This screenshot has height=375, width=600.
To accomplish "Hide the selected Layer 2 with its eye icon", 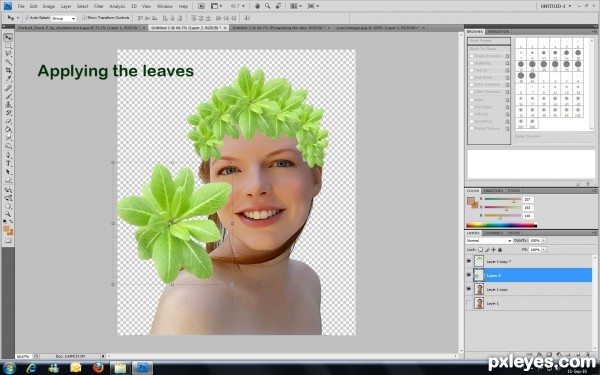I will point(469,275).
